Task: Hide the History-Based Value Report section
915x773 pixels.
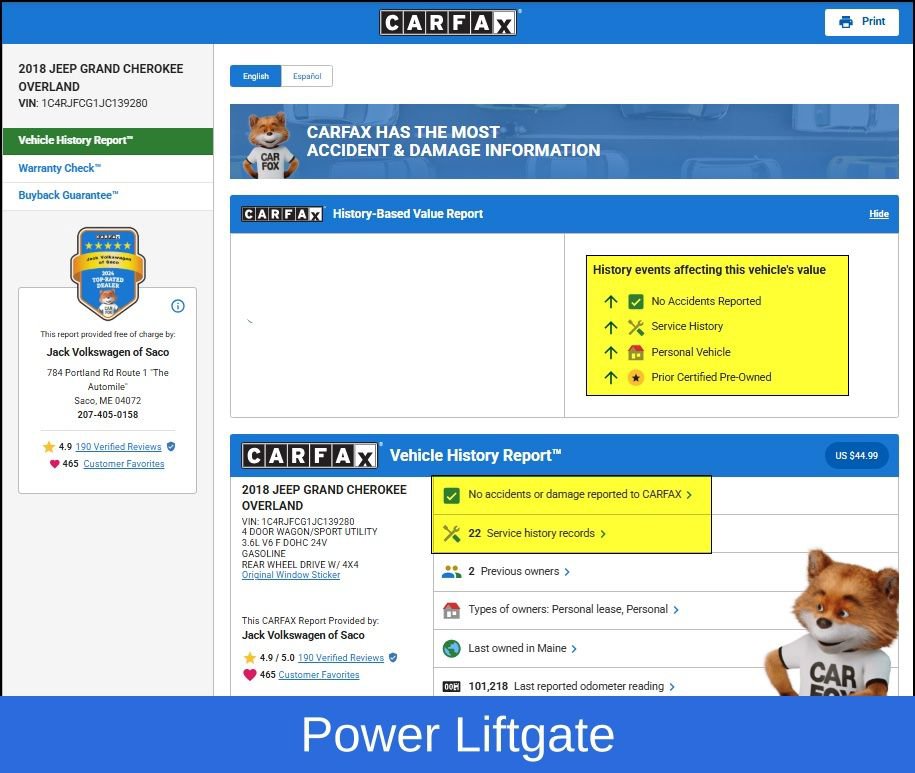Action: (878, 214)
